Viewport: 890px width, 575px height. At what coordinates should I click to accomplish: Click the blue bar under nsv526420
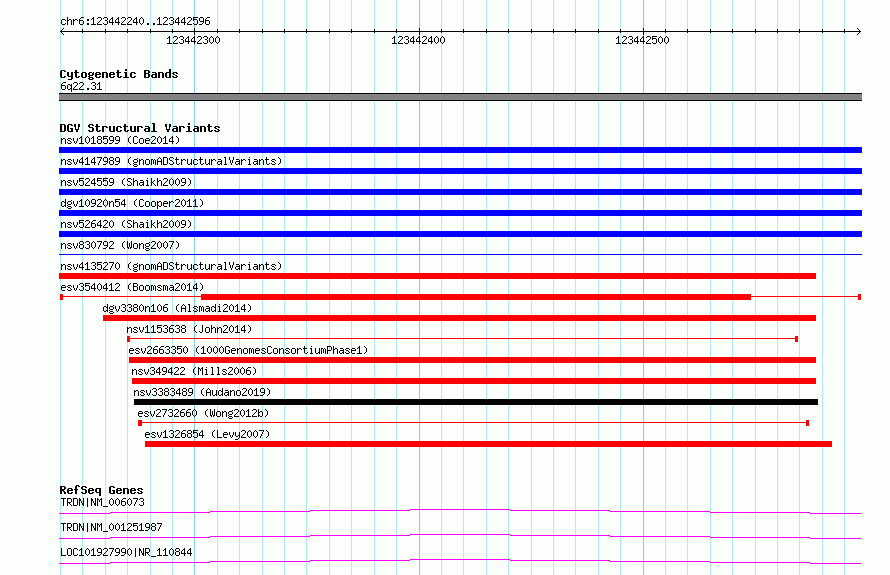click(x=460, y=234)
